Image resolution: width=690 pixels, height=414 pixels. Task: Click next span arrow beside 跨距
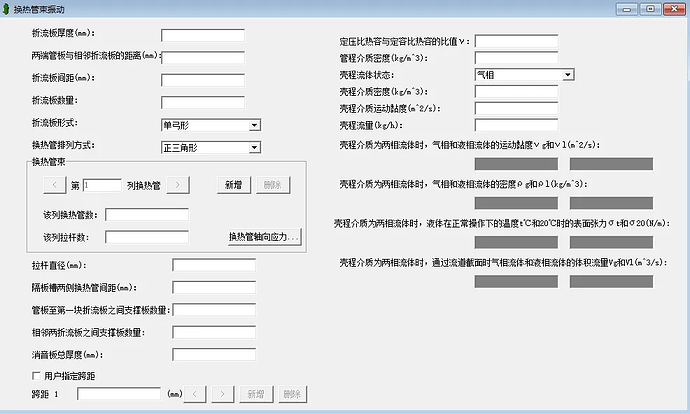point(223,394)
